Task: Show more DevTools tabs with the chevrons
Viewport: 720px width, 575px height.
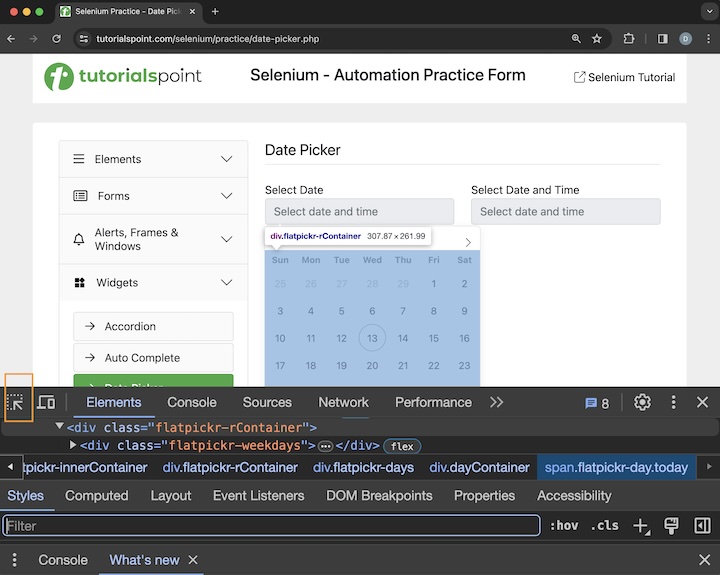Action: [x=496, y=402]
